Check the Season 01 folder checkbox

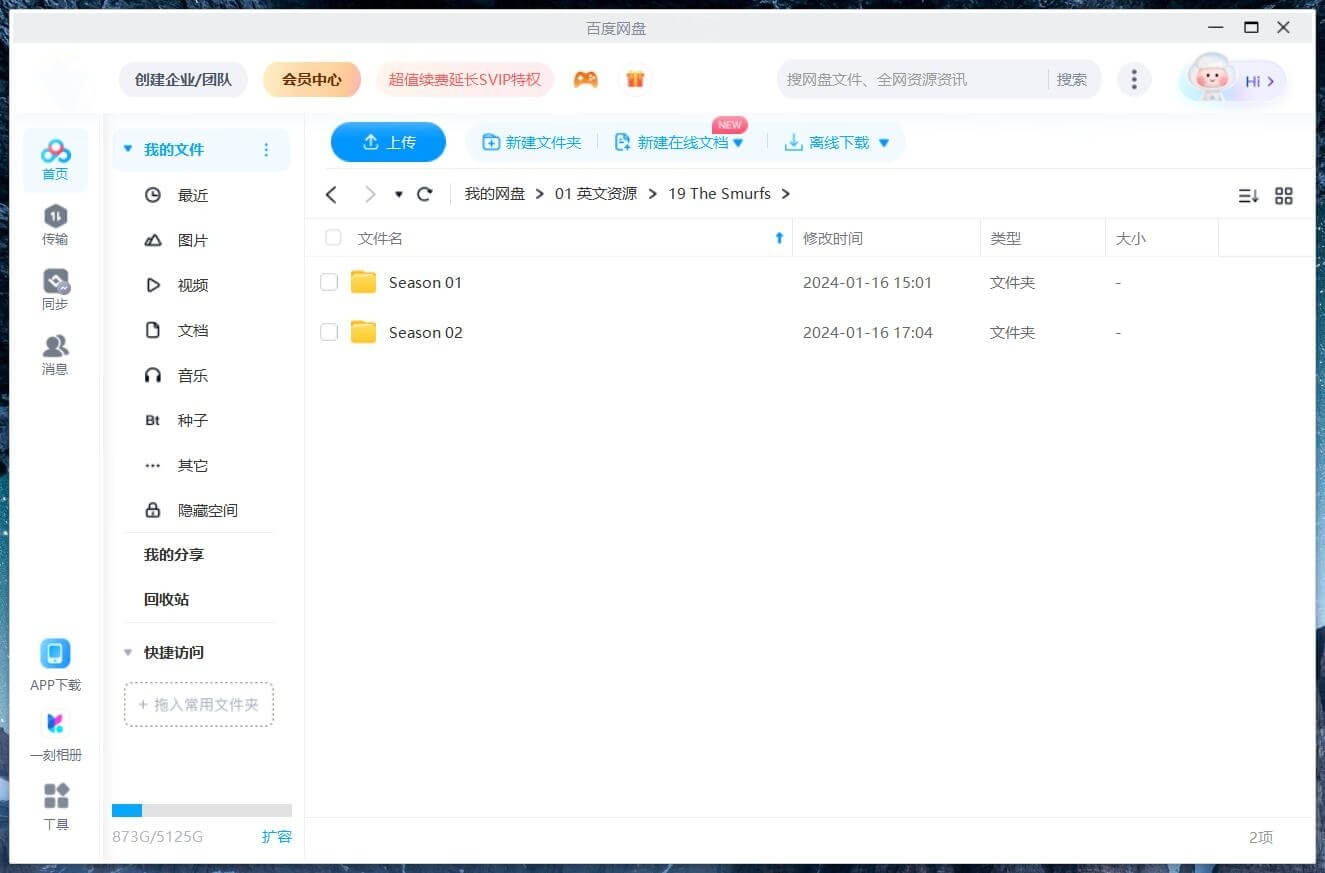coord(329,282)
